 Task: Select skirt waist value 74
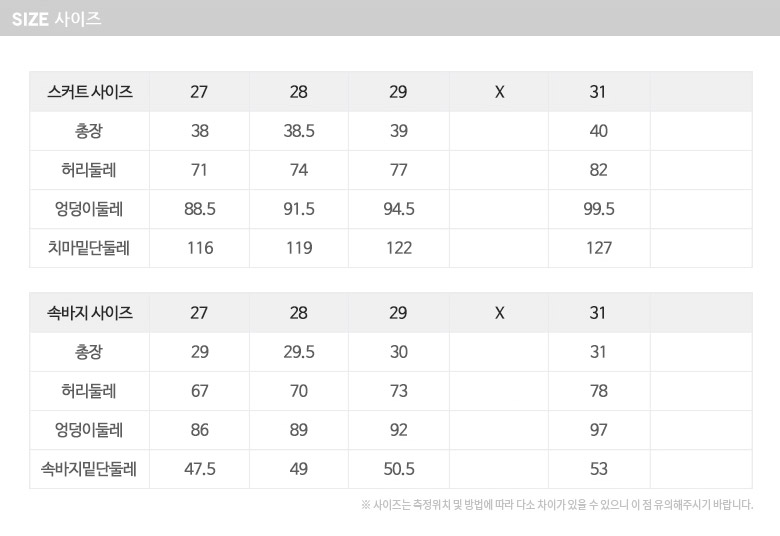[x=299, y=170]
